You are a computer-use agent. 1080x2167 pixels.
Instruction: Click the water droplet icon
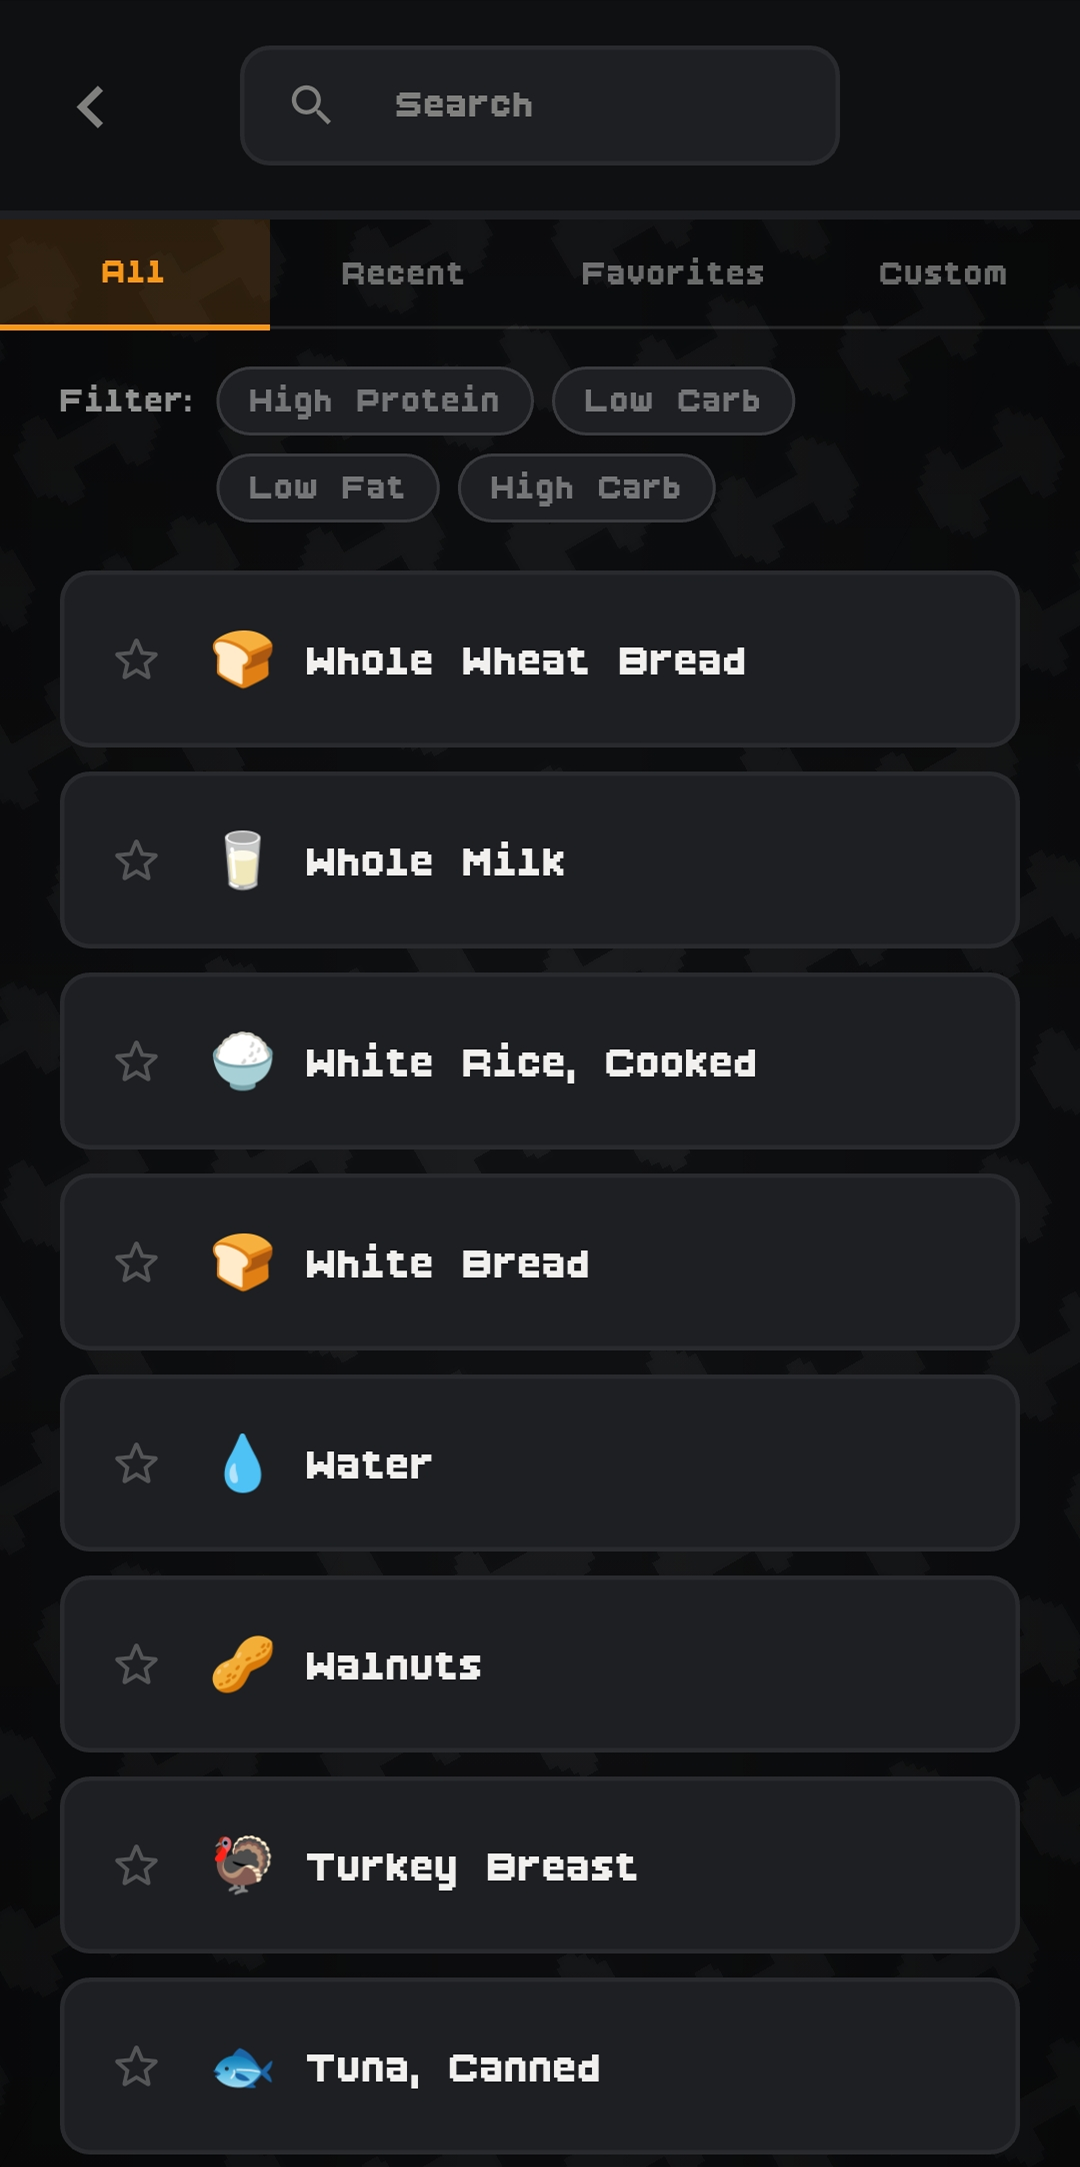(x=243, y=1463)
